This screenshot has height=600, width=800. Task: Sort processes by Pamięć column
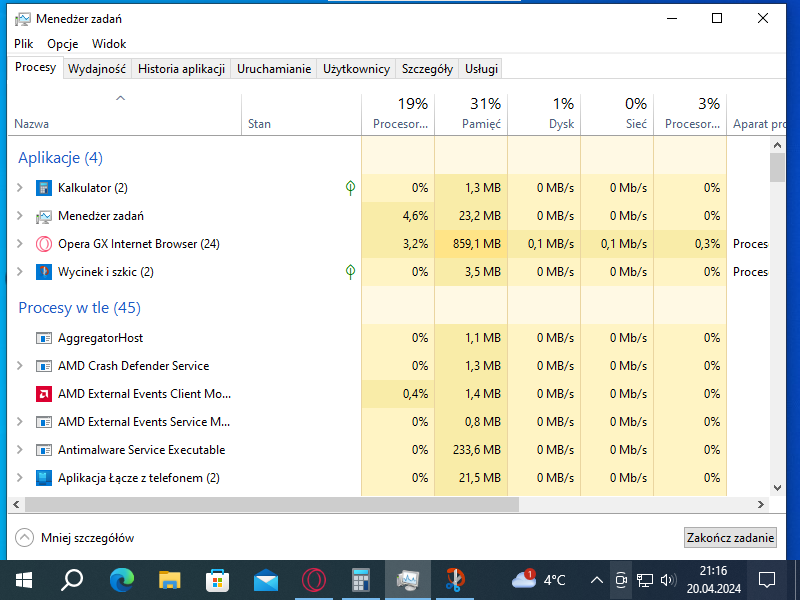(471, 114)
